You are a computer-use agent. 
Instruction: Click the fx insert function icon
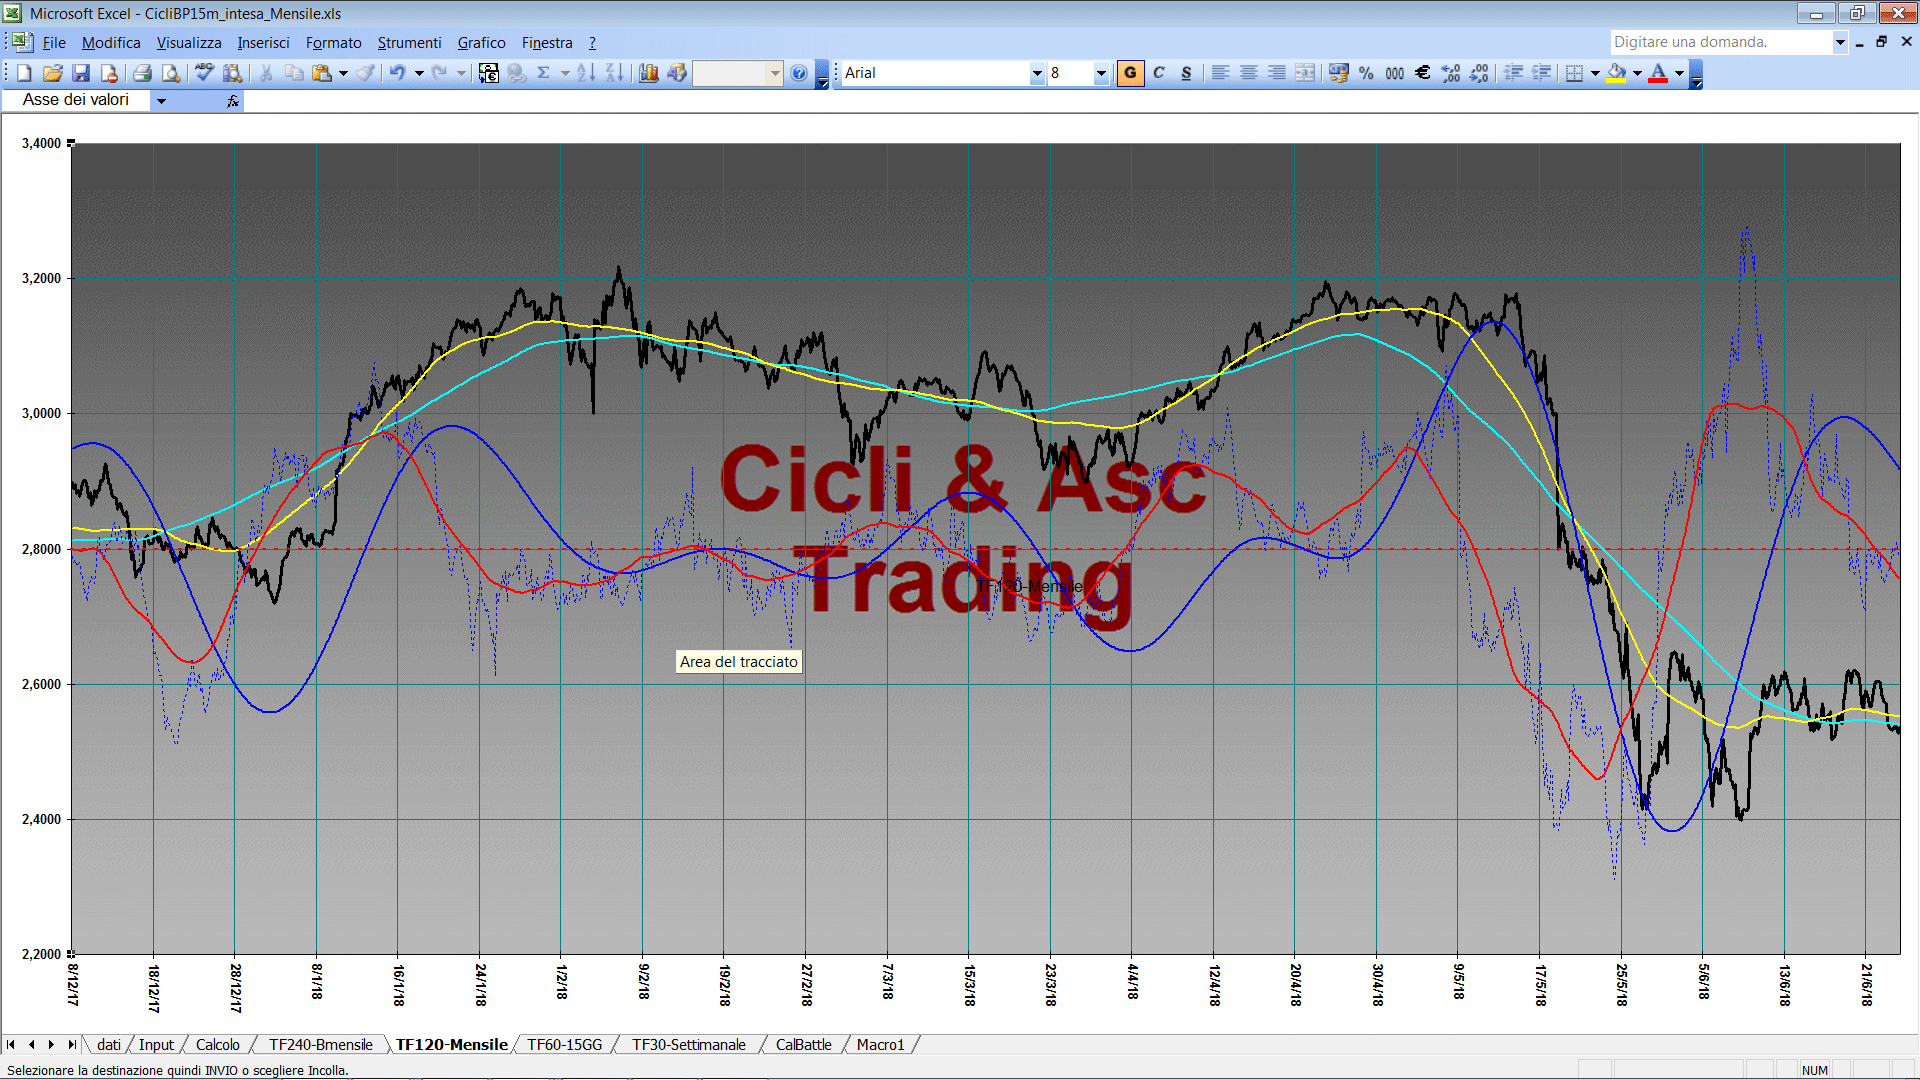233,101
